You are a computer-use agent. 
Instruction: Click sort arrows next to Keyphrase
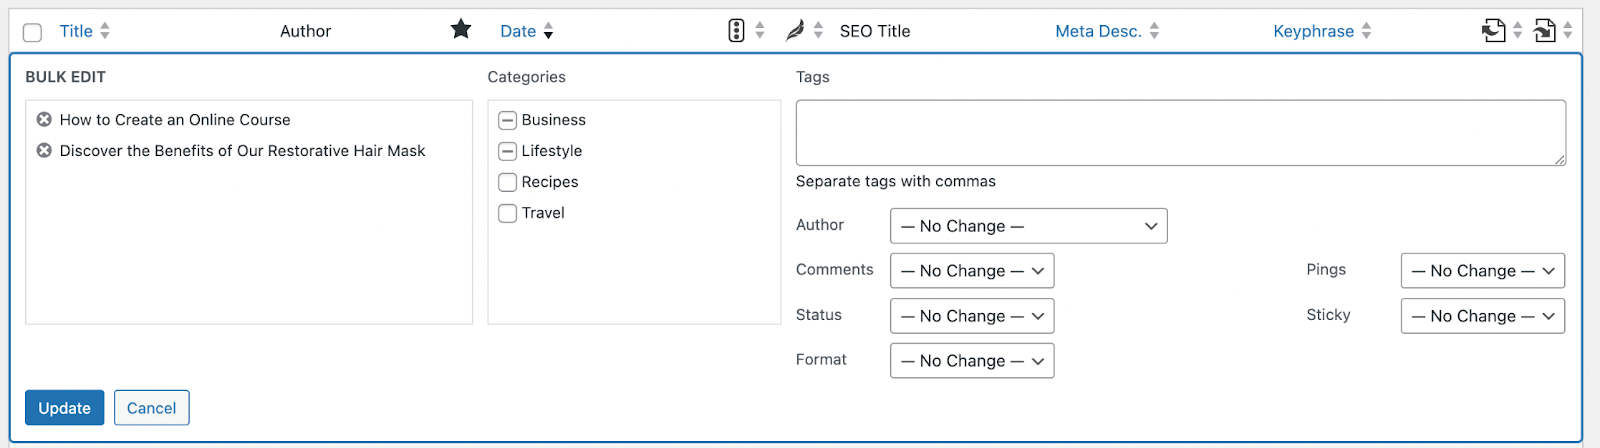click(1366, 31)
